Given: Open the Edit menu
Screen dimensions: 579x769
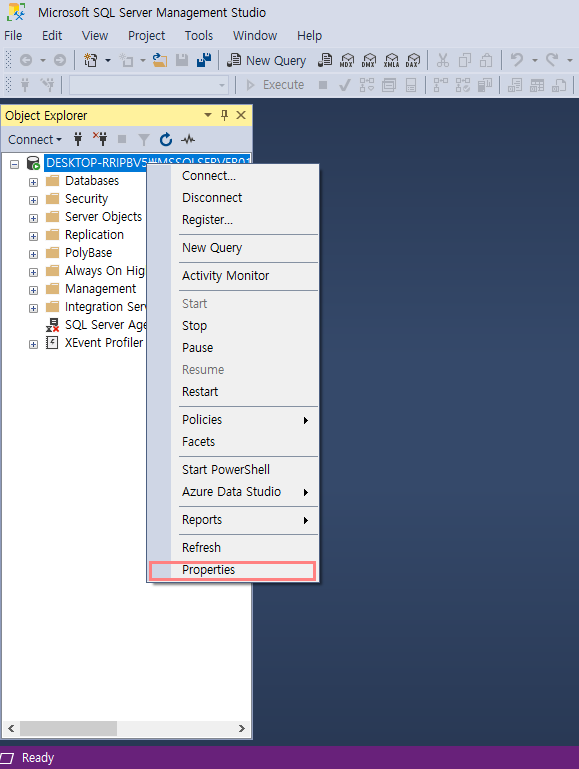Looking at the screenshot, I should pyautogui.click(x=52, y=36).
